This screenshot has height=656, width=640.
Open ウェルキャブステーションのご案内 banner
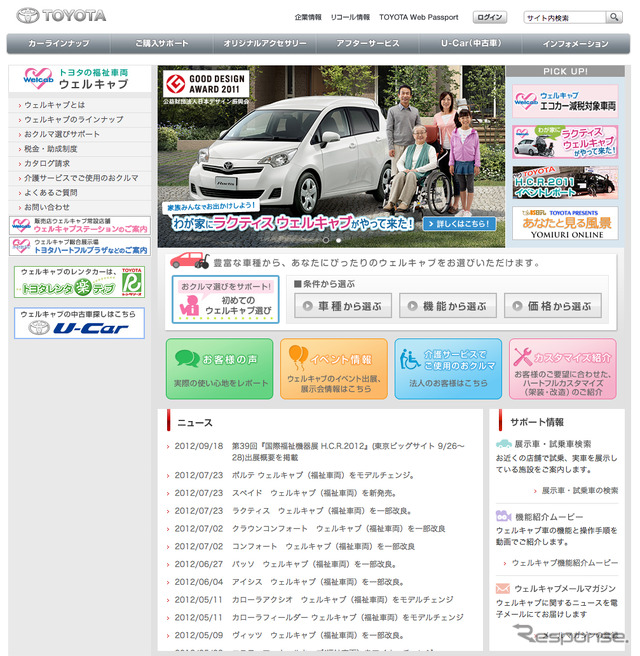click(x=80, y=226)
